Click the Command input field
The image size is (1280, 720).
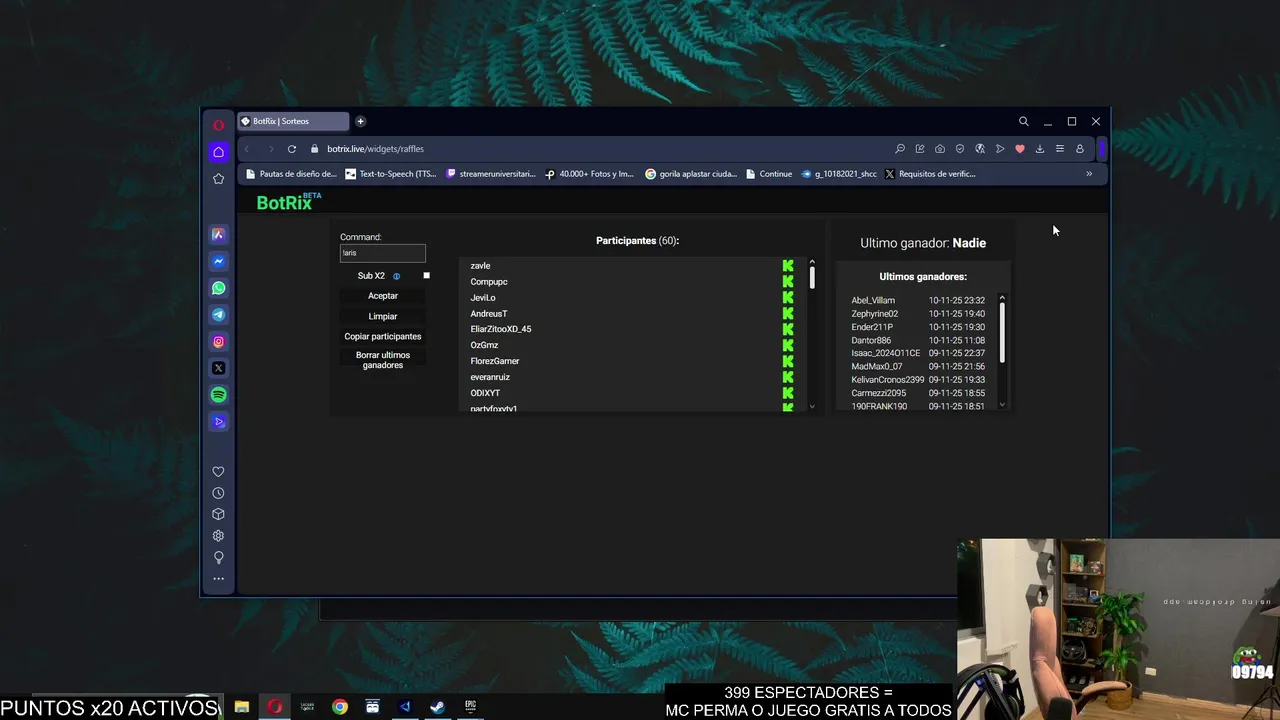click(x=383, y=253)
